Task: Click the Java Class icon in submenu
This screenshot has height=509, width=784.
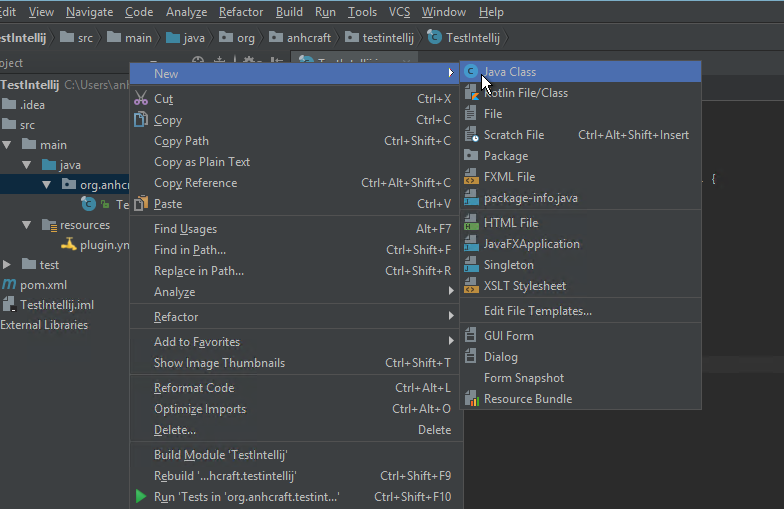Action: pyautogui.click(x=471, y=72)
